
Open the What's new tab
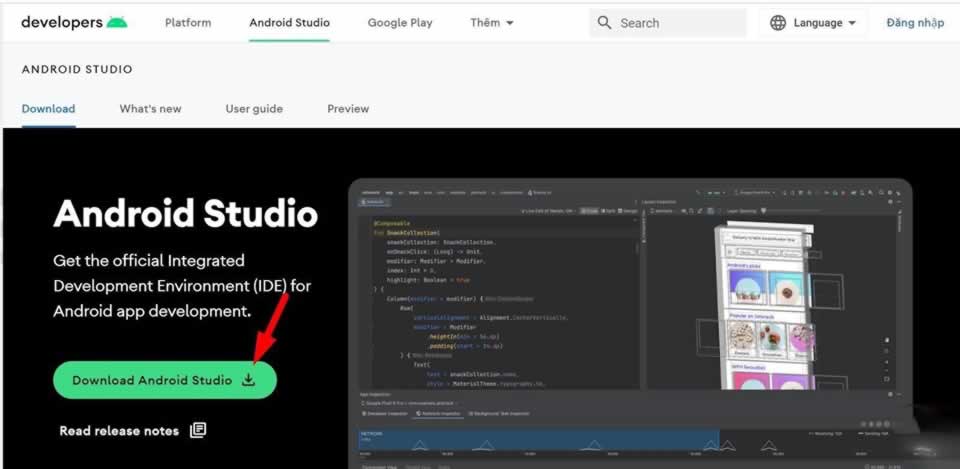click(x=151, y=109)
